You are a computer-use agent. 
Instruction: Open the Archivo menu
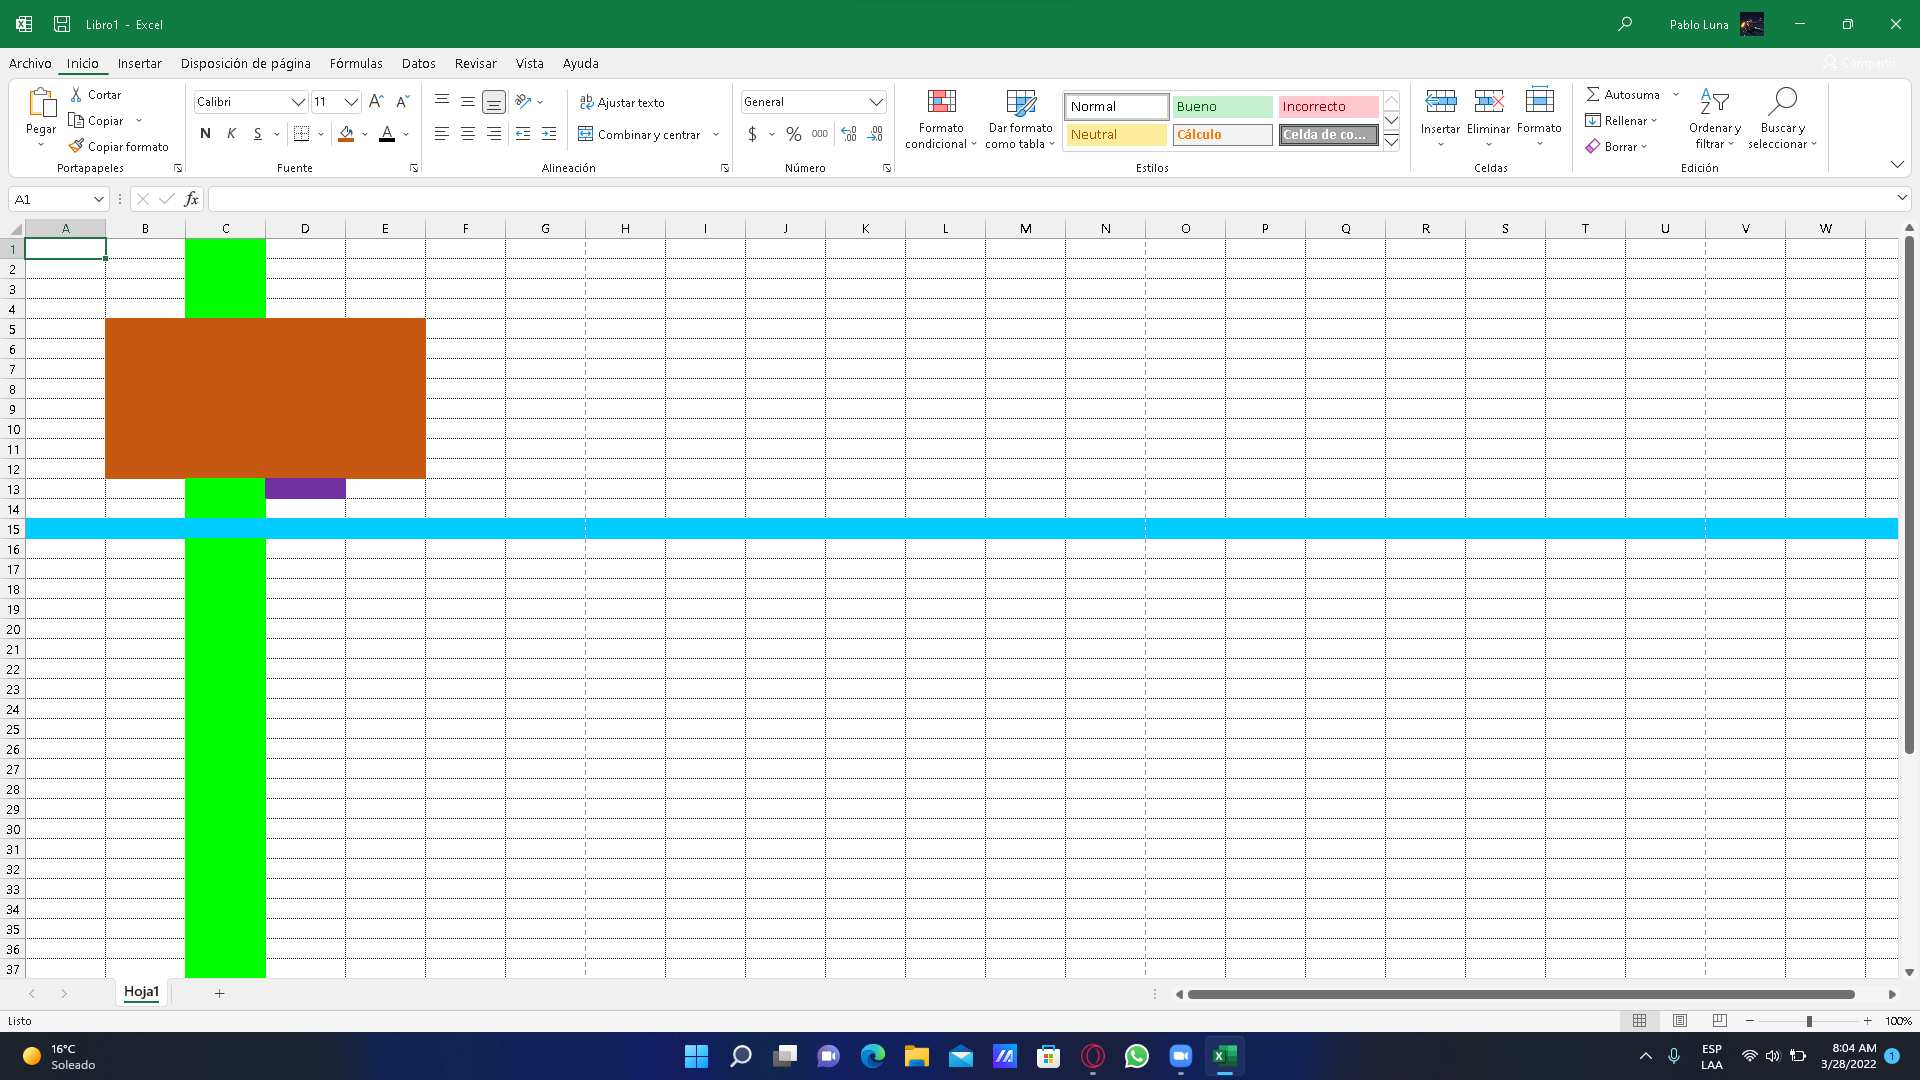(x=30, y=63)
